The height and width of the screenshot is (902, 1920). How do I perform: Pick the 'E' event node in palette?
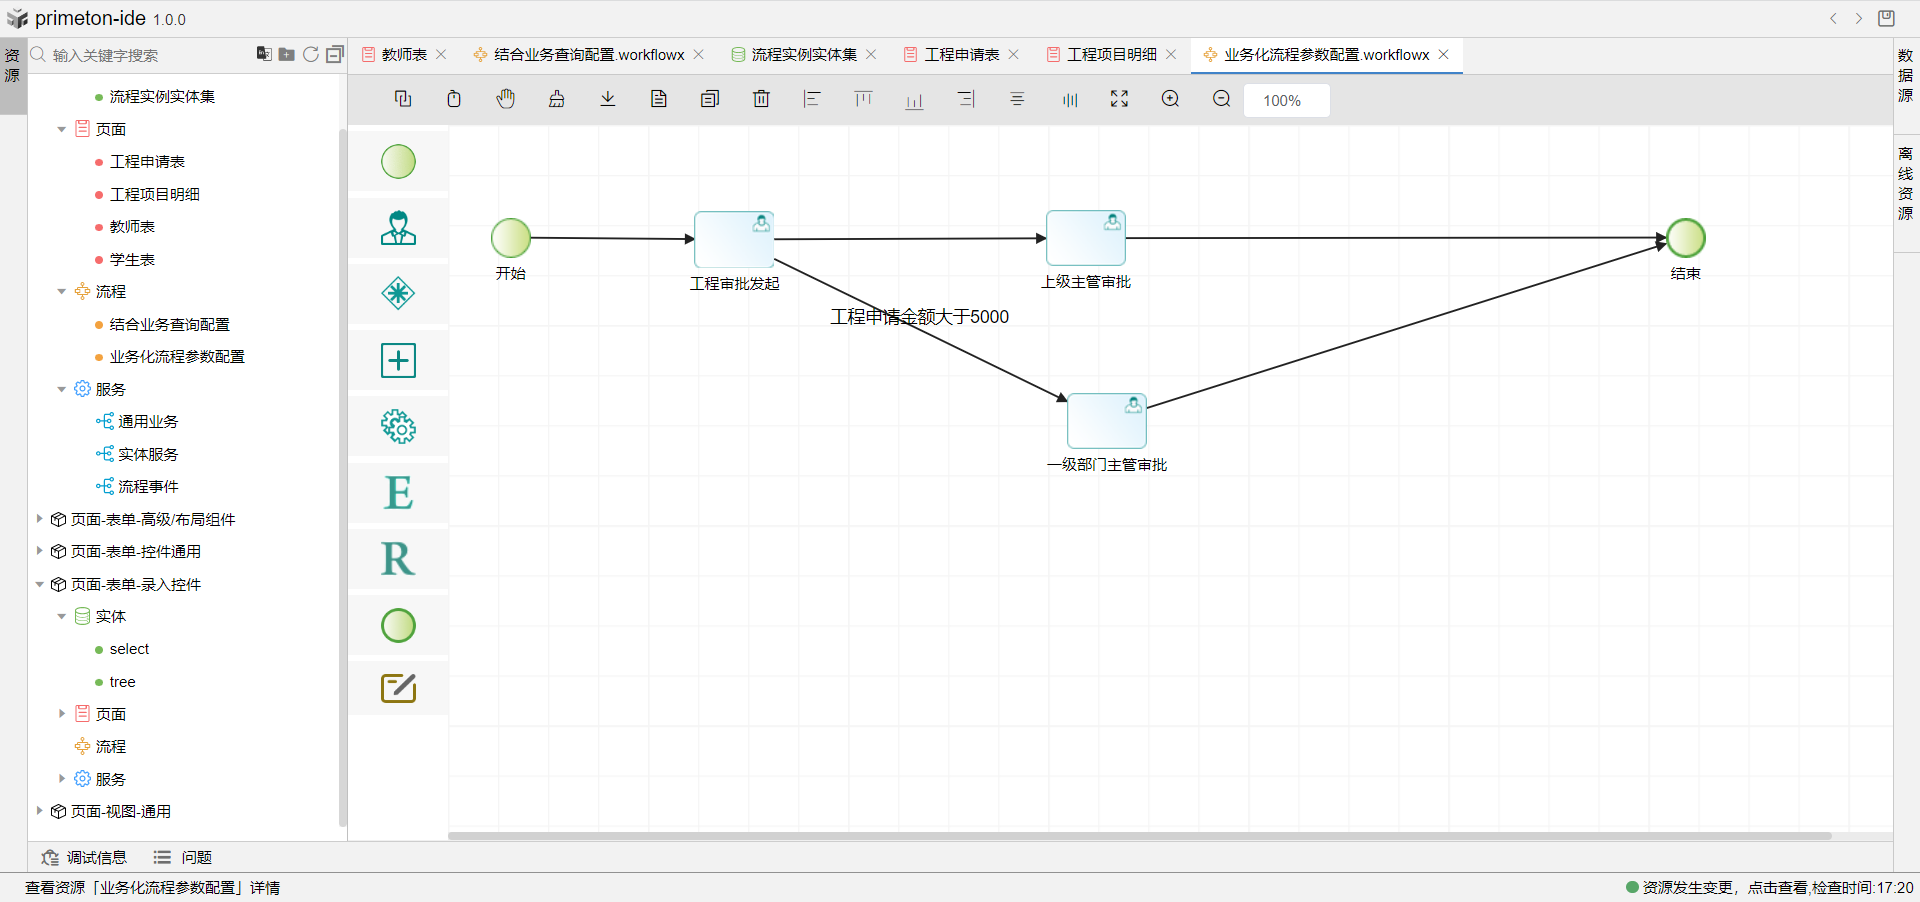(x=398, y=493)
